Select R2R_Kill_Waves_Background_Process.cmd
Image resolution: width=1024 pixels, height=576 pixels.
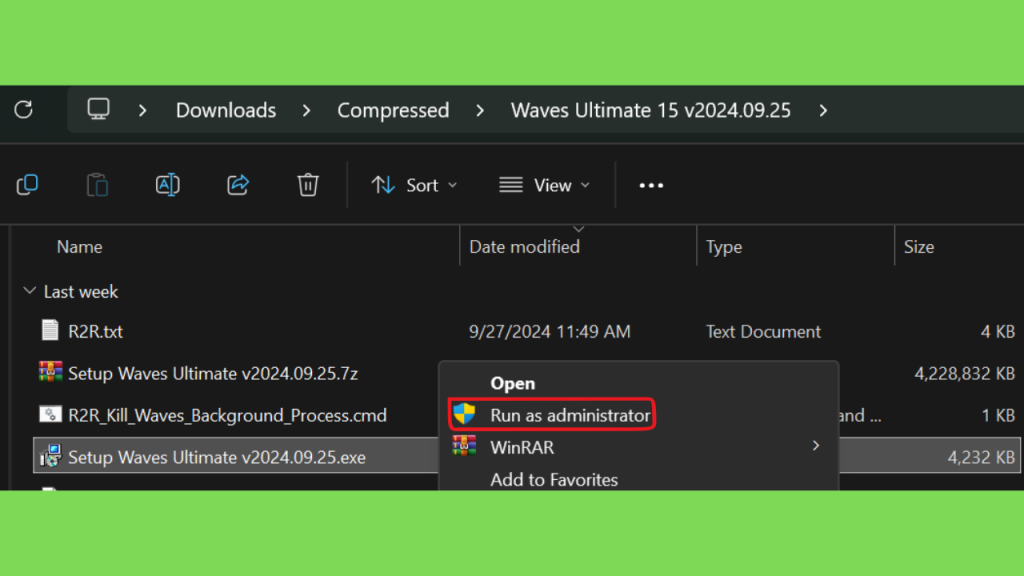click(x=227, y=415)
